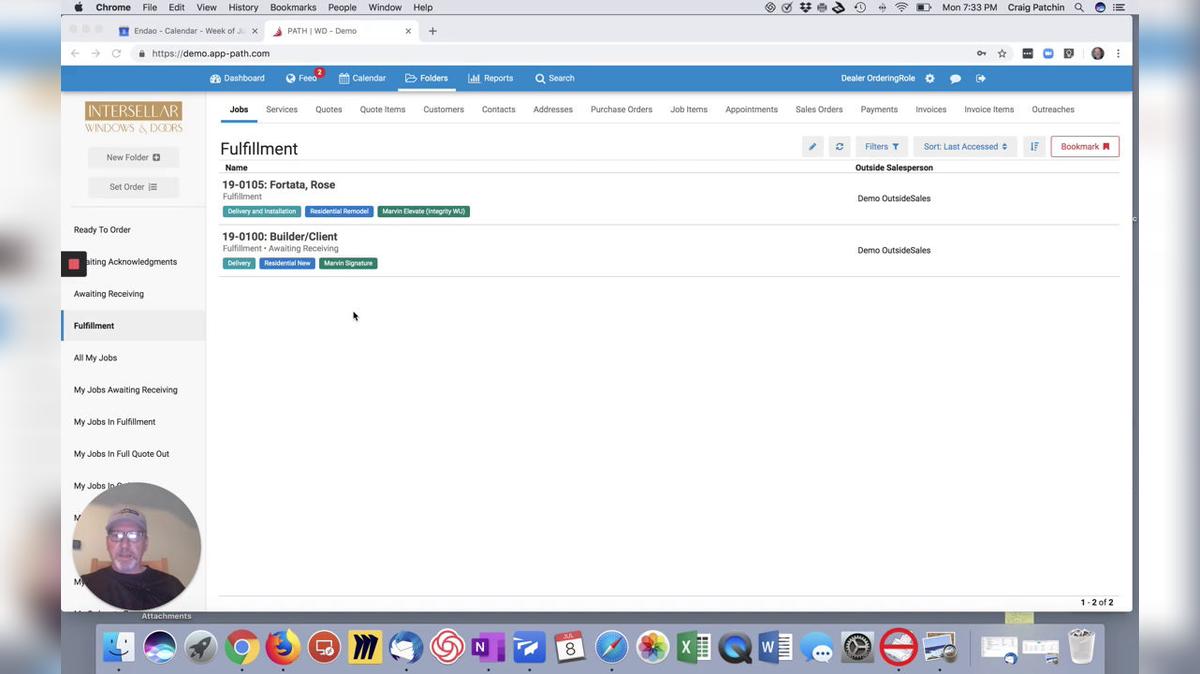Open System Preferences from the Dock
The width and height of the screenshot is (1200, 674).
pos(857,647)
